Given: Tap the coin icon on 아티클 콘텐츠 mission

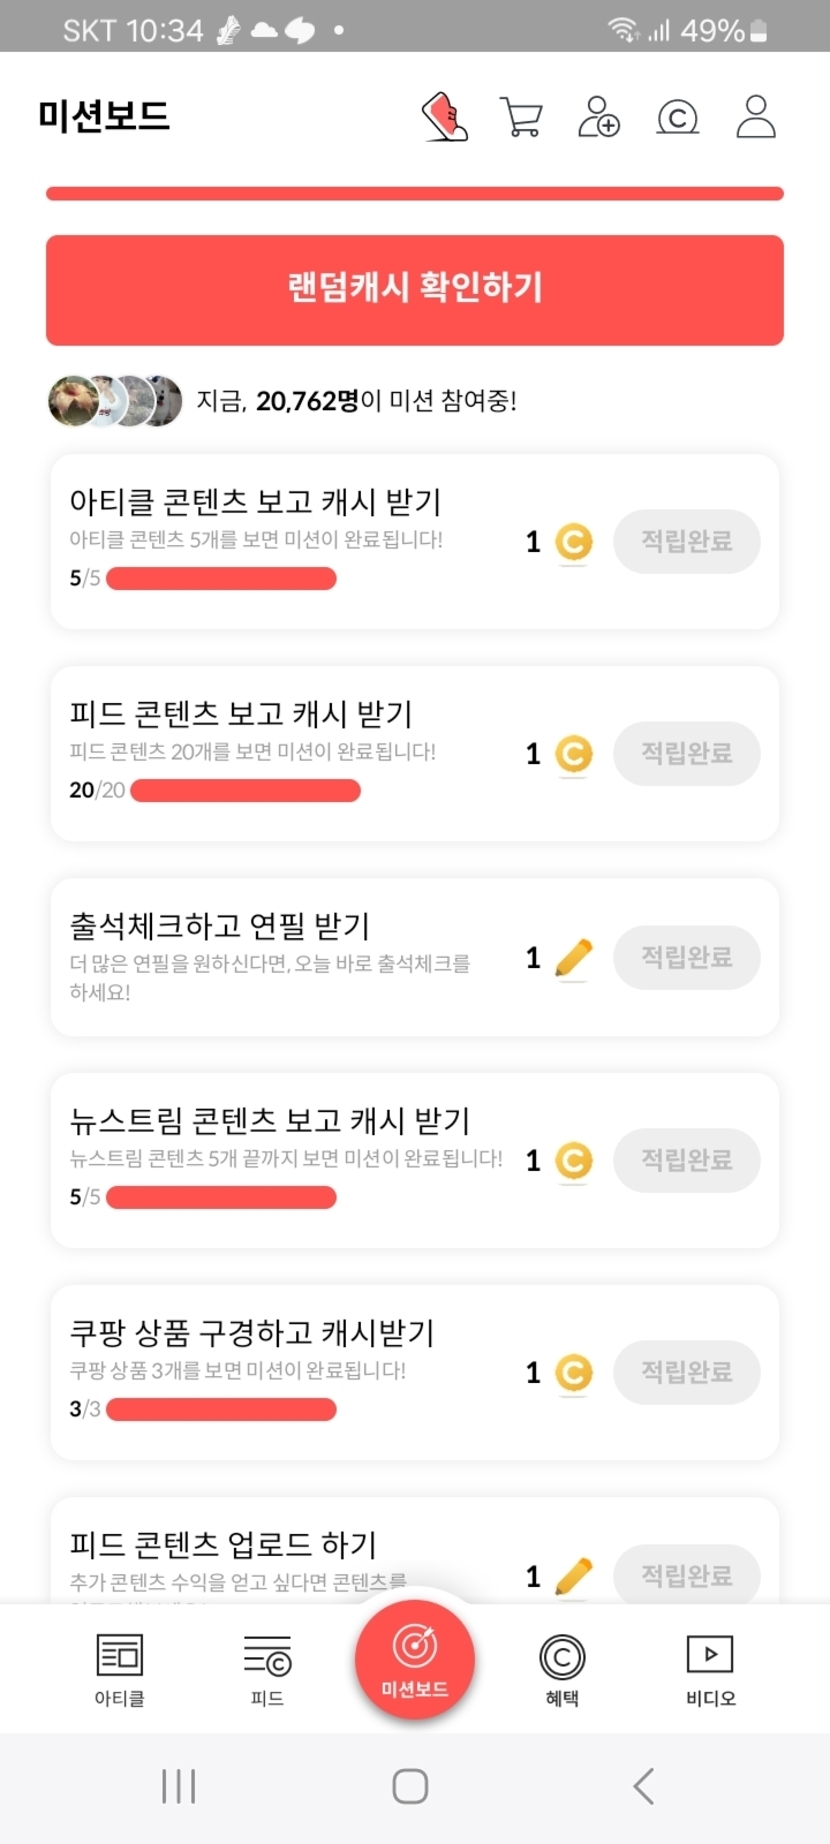Looking at the screenshot, I should [573, 542].
